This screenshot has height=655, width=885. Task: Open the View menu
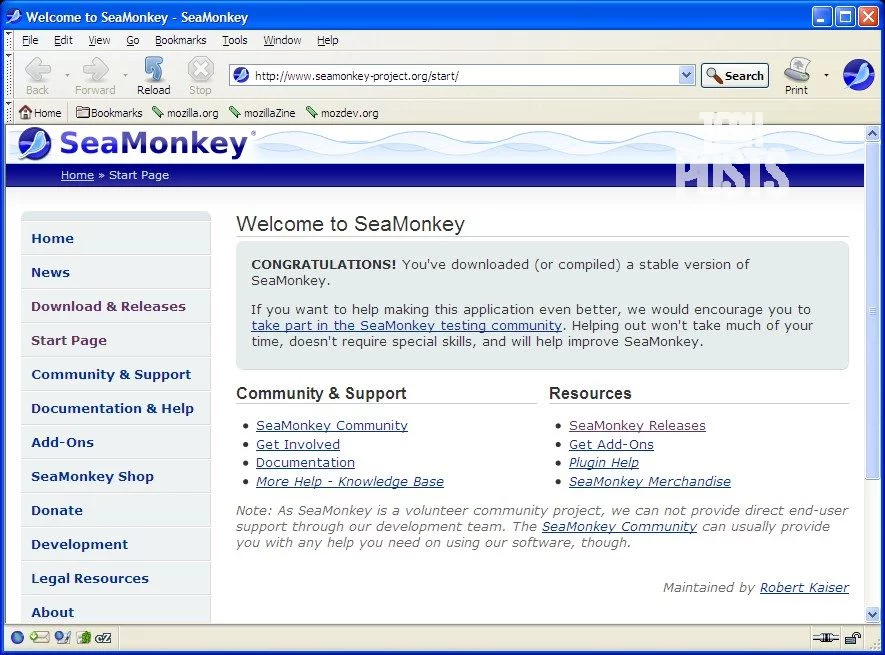point(99,40)
